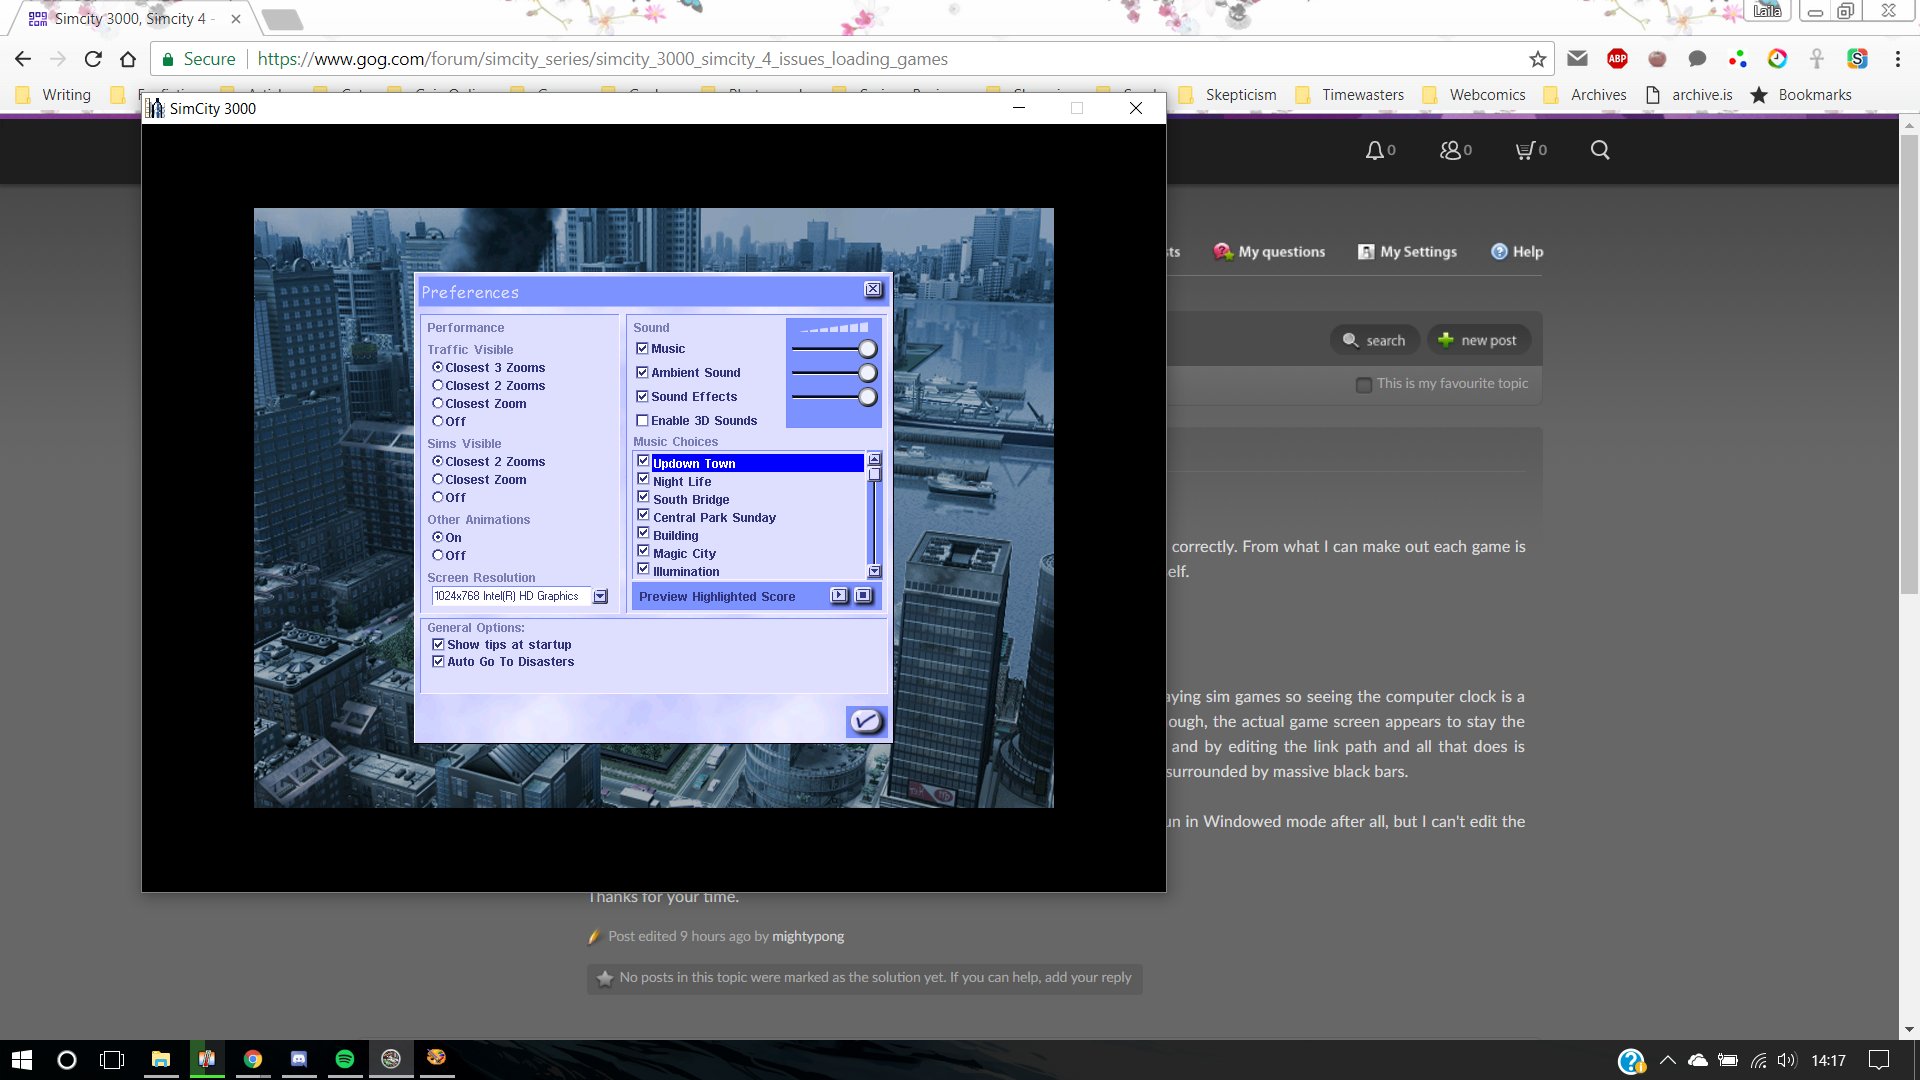Open File Explorer from the taskbar
This screenshot has width=1920, height=1080.
(x=160, y=1060)
